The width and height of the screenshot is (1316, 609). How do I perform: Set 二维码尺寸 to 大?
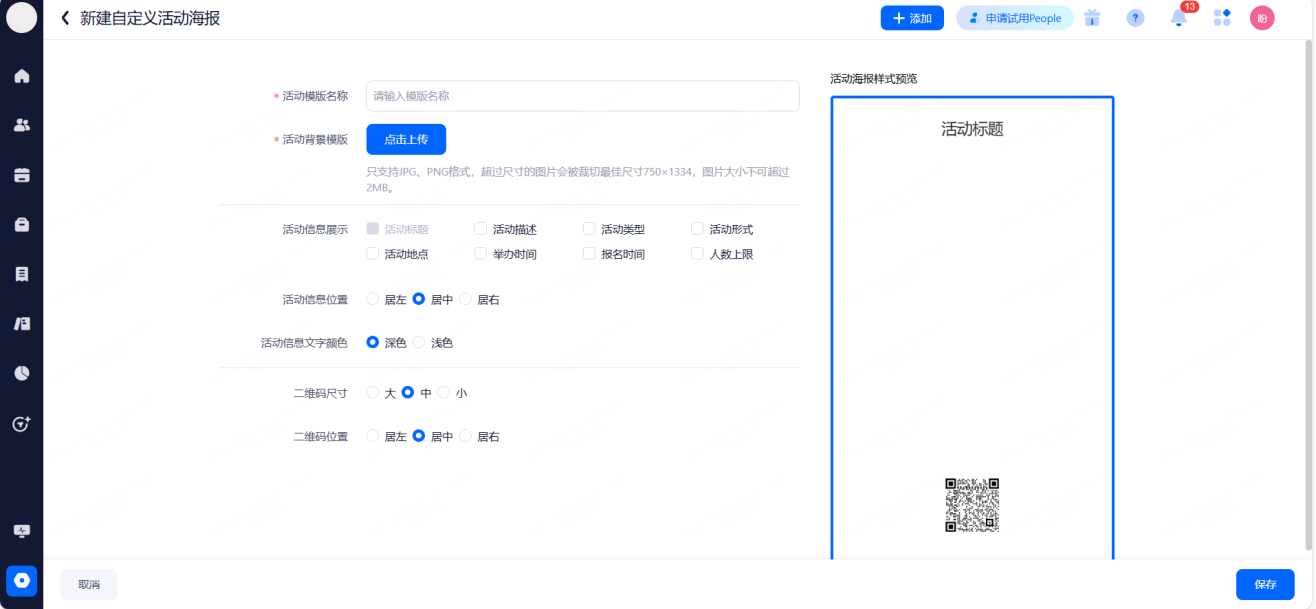tap(373, 393)
